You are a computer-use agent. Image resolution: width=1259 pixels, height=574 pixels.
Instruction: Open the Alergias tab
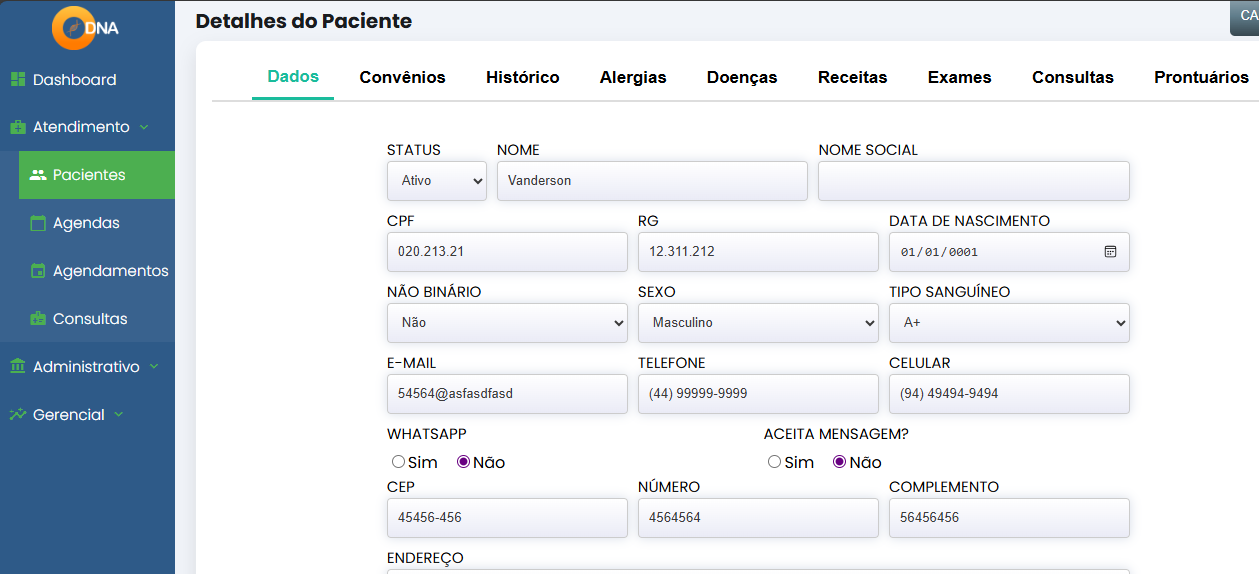pyautogui.click(x=632, y=77)
